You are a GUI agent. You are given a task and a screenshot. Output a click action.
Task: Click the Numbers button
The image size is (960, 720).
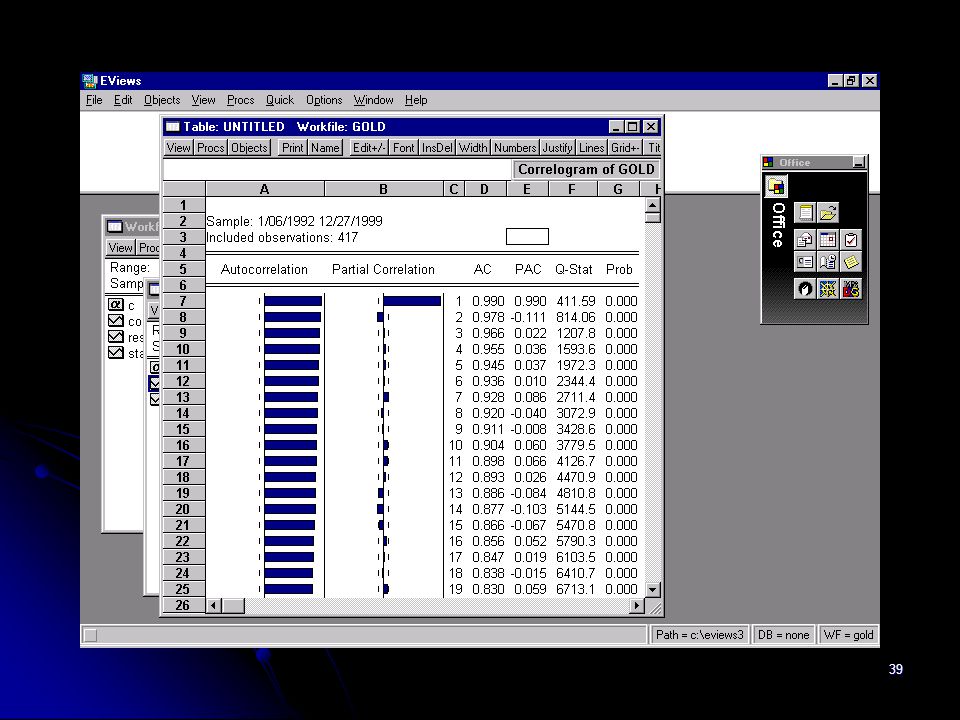pos(515,148)
